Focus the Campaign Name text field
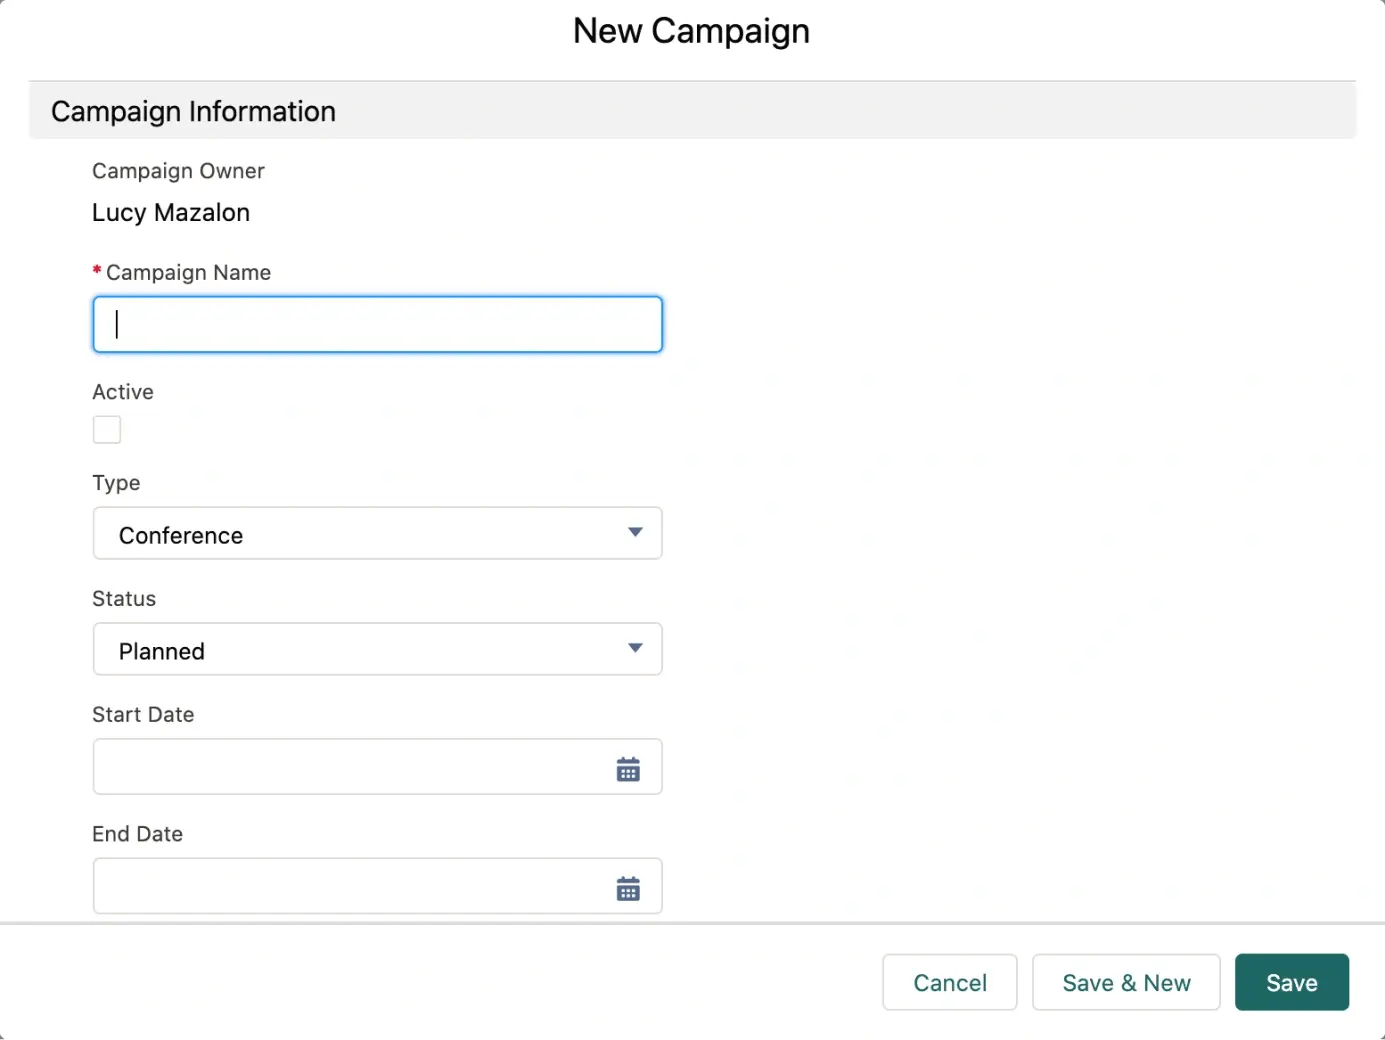 (377, 325)
